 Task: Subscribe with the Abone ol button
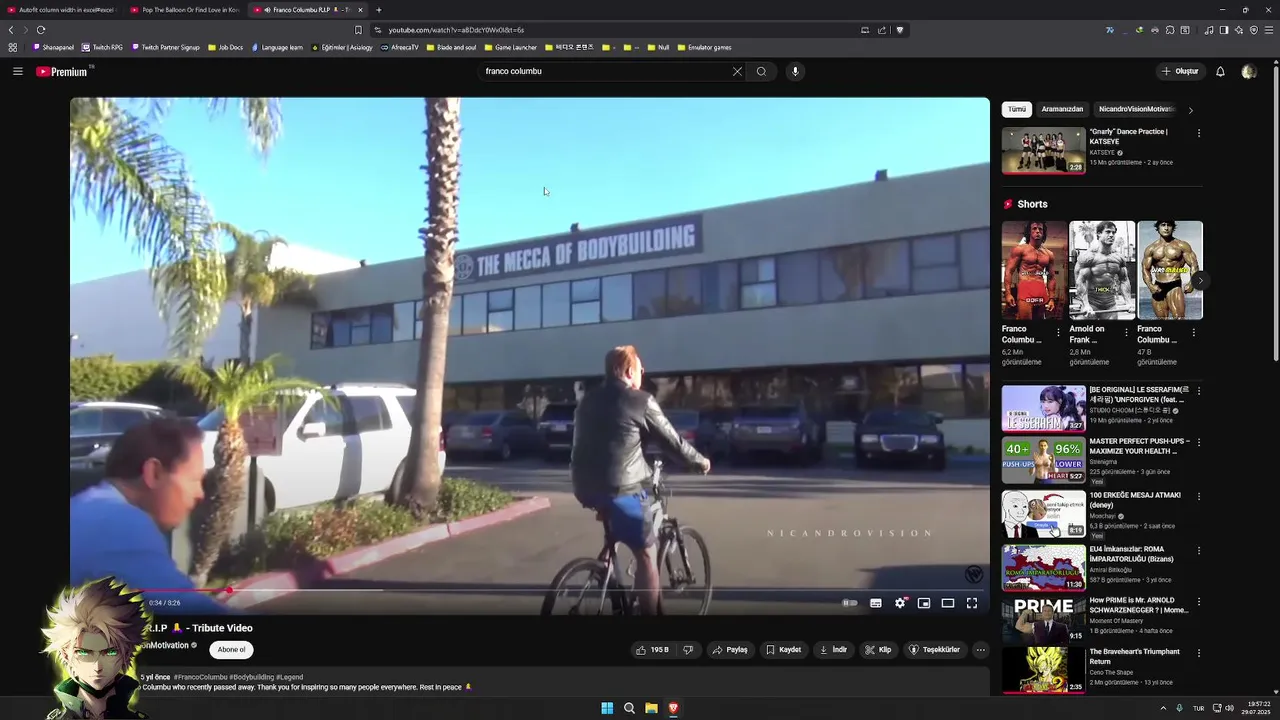tap(231, 650)
